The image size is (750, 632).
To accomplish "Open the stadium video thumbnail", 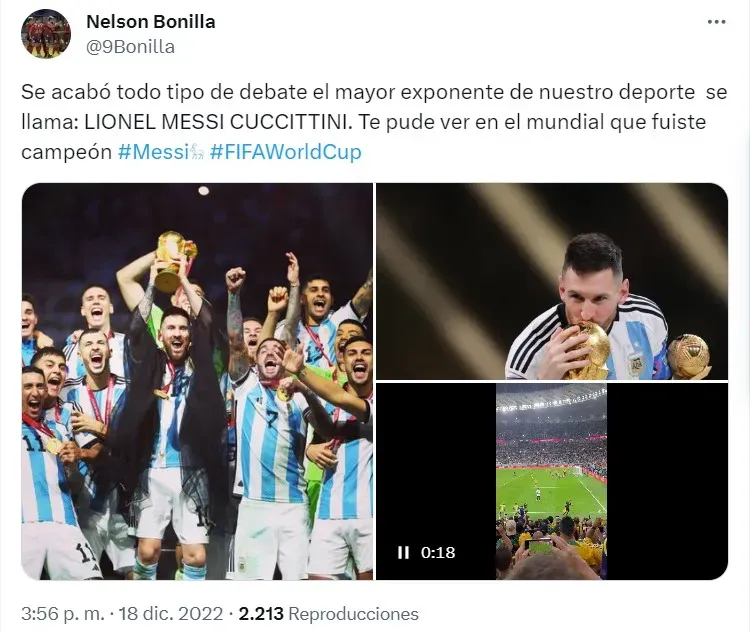I will [x=552, y=481].
